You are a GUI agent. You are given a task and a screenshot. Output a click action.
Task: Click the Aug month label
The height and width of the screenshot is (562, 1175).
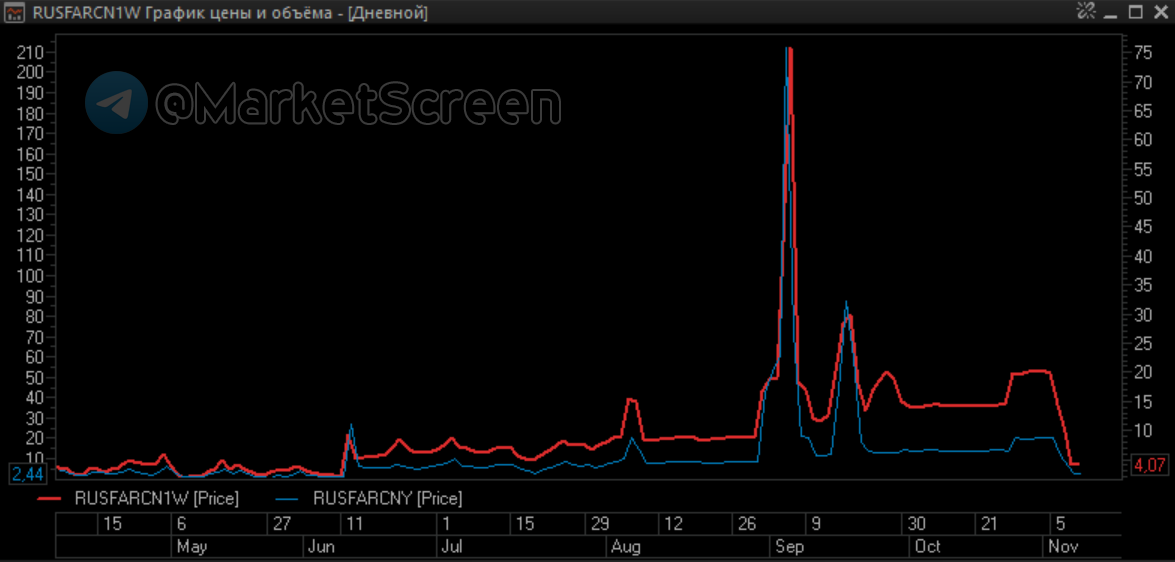click(626, 547)
